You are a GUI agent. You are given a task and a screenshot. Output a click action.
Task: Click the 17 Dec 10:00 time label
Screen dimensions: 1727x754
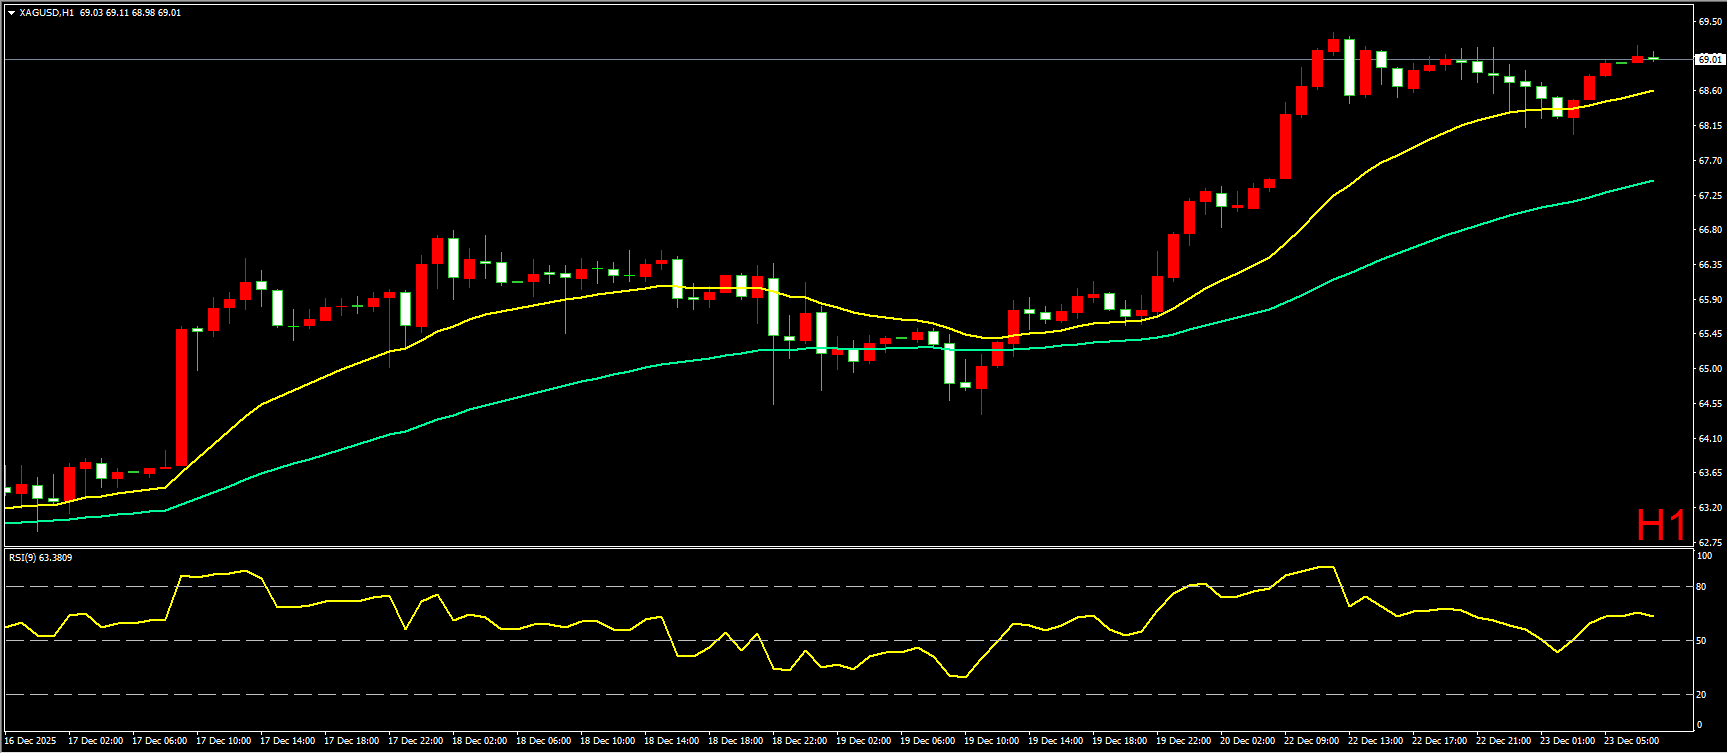pos(223,741)
